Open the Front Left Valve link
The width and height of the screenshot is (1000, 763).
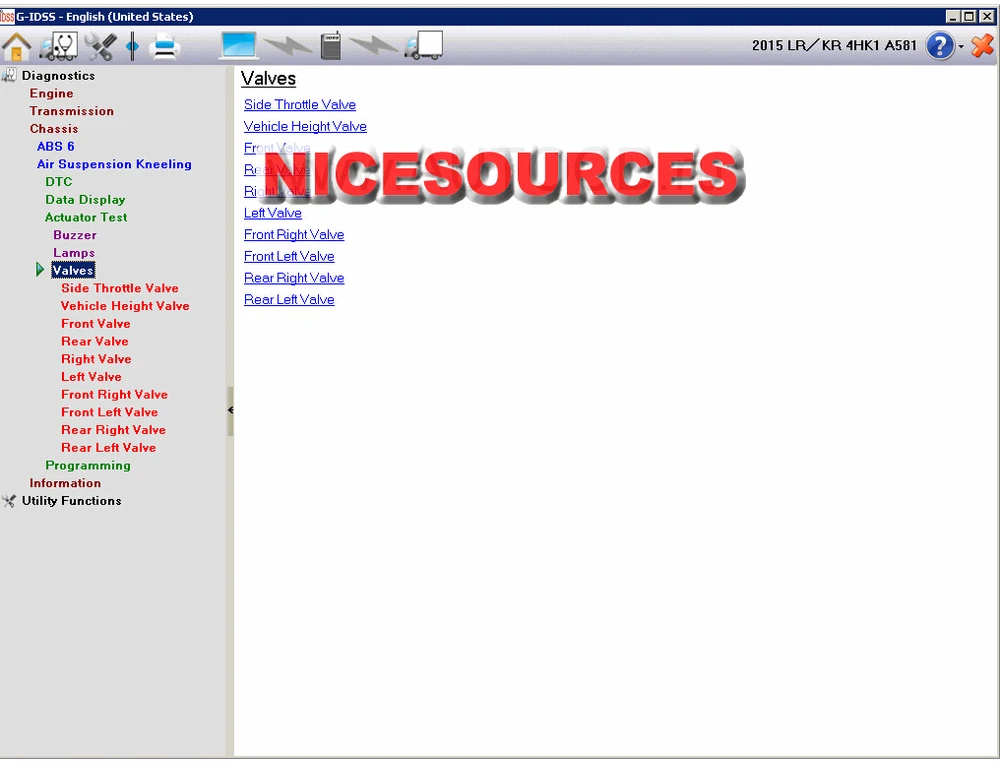click(x=289, y=256)
